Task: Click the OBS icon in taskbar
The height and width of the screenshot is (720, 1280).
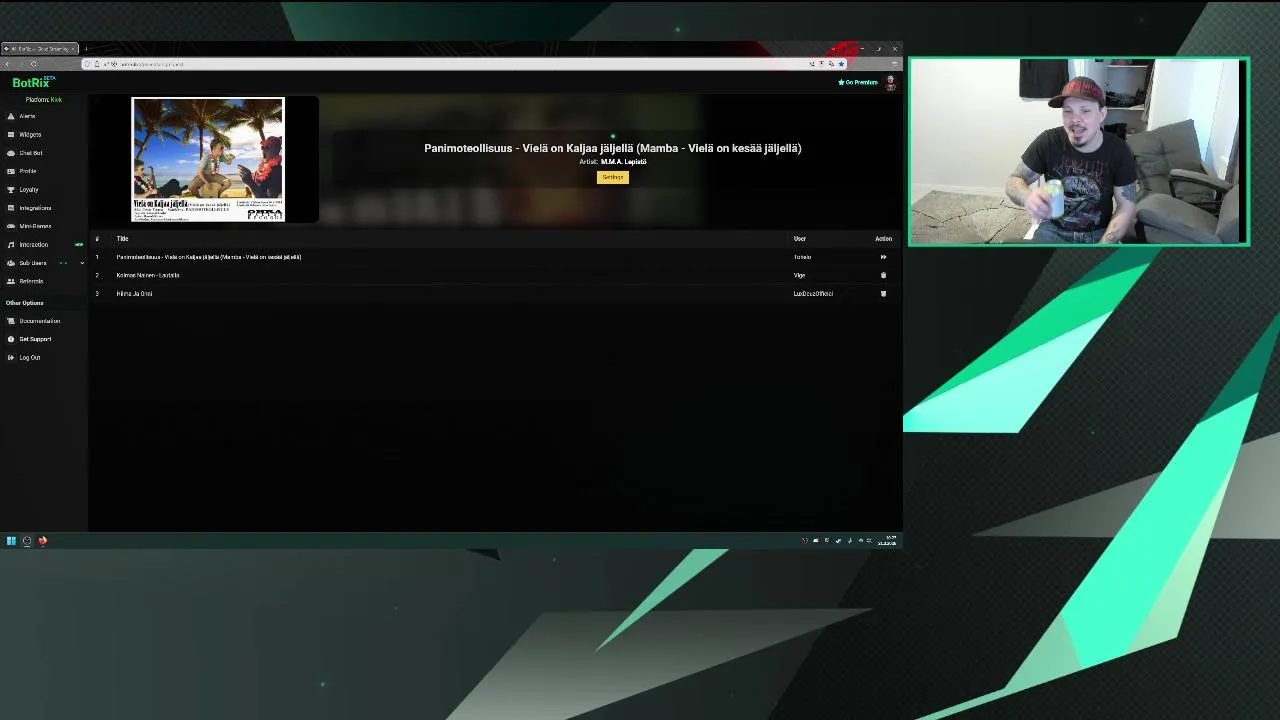Action: (27, 541)
